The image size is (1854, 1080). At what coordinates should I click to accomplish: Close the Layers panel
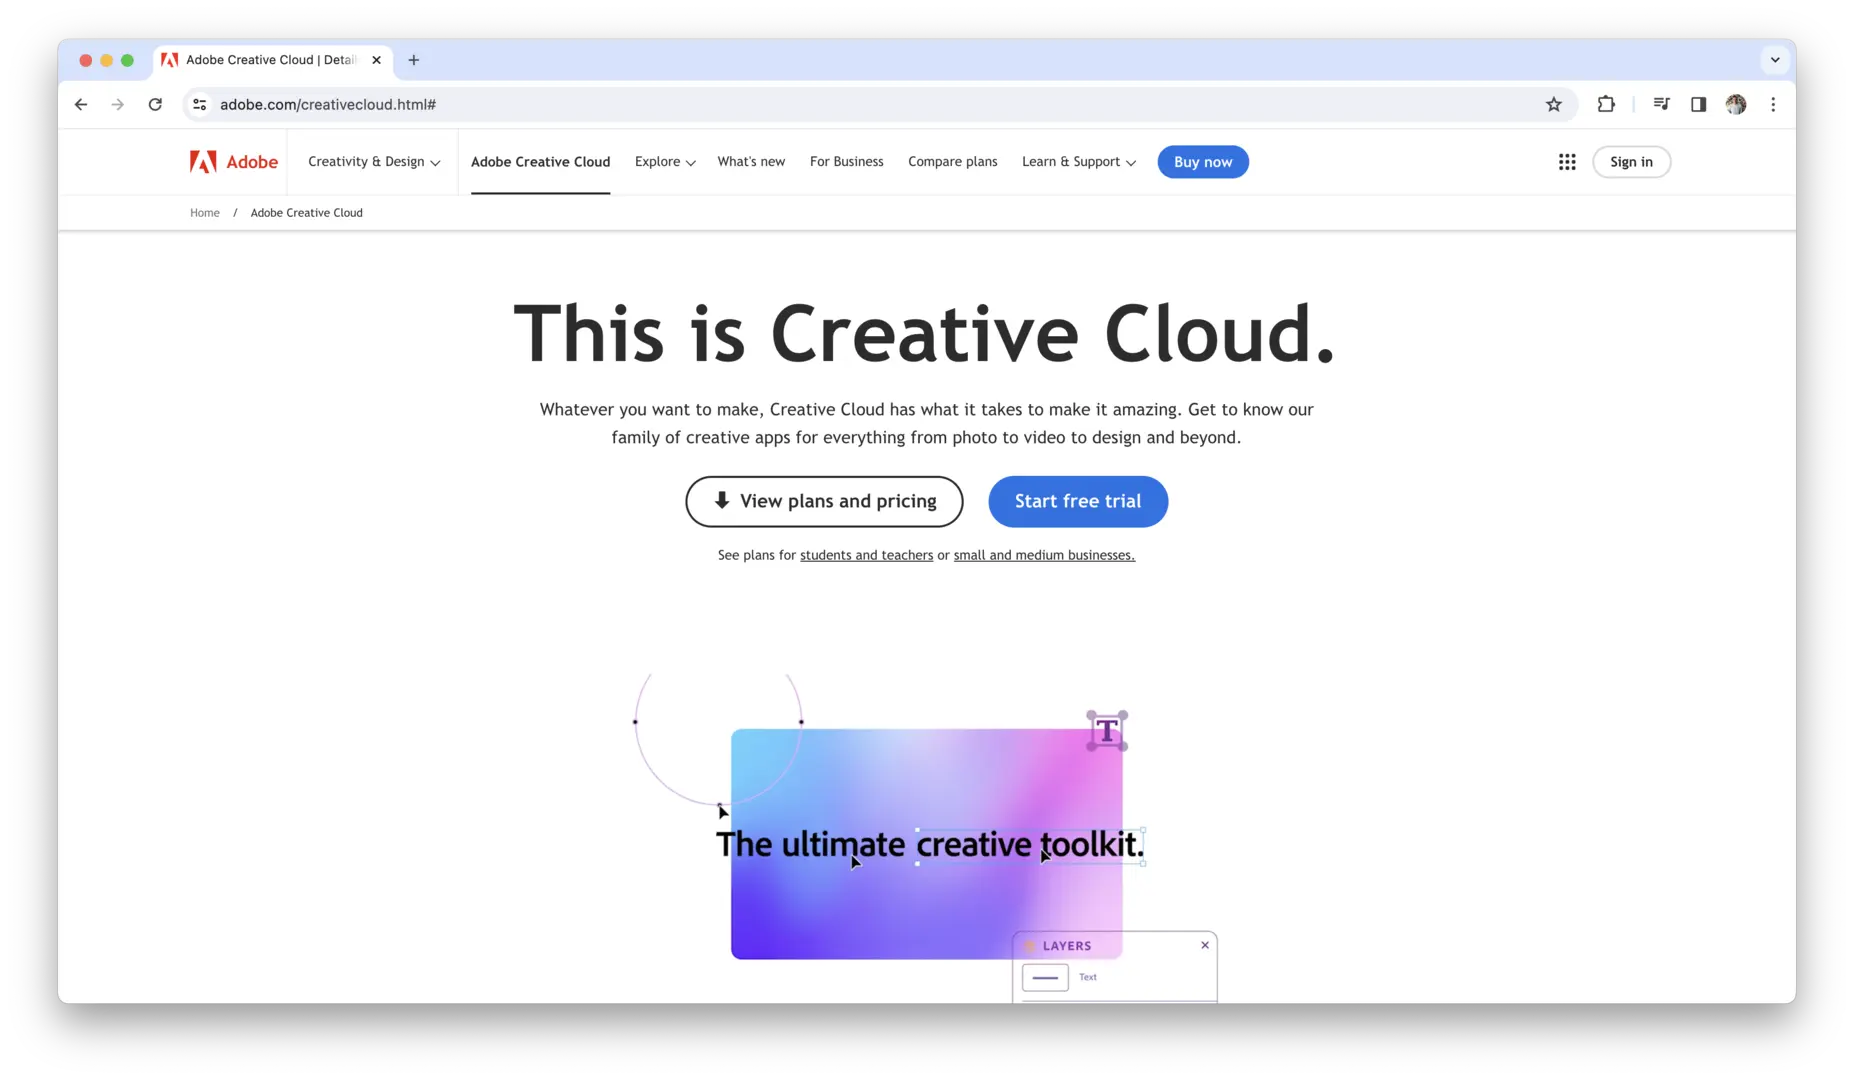(1204, 944)
